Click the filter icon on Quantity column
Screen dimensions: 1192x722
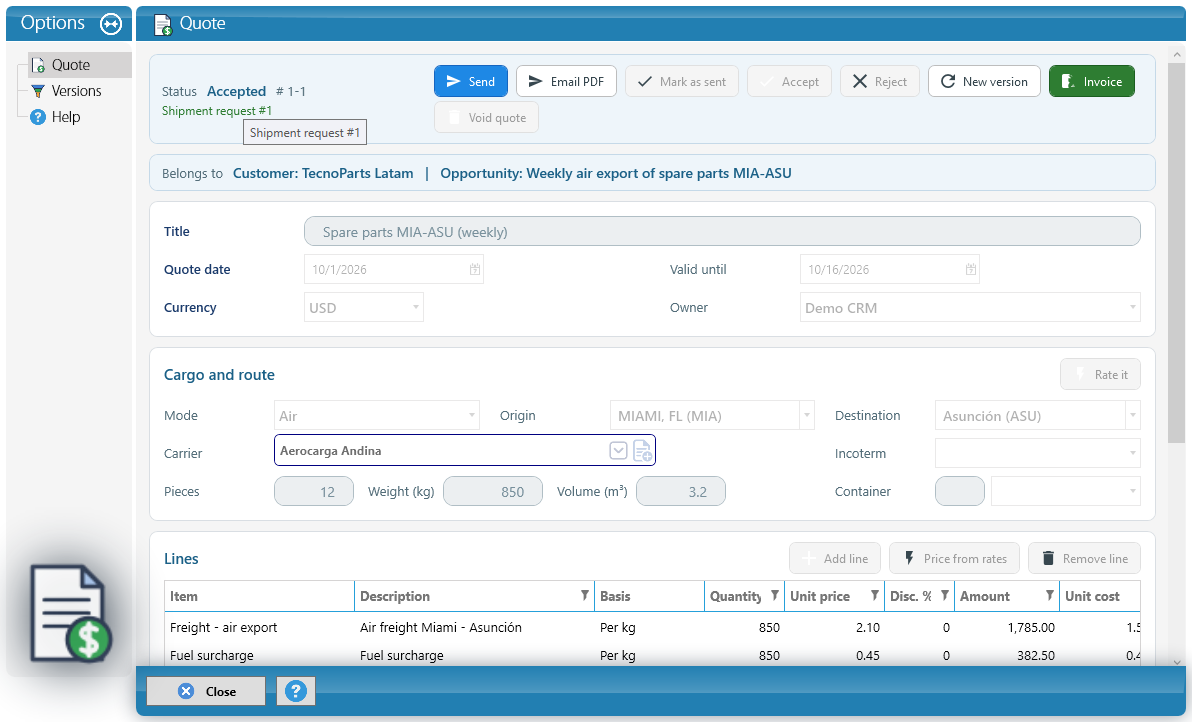coord(775,596)
